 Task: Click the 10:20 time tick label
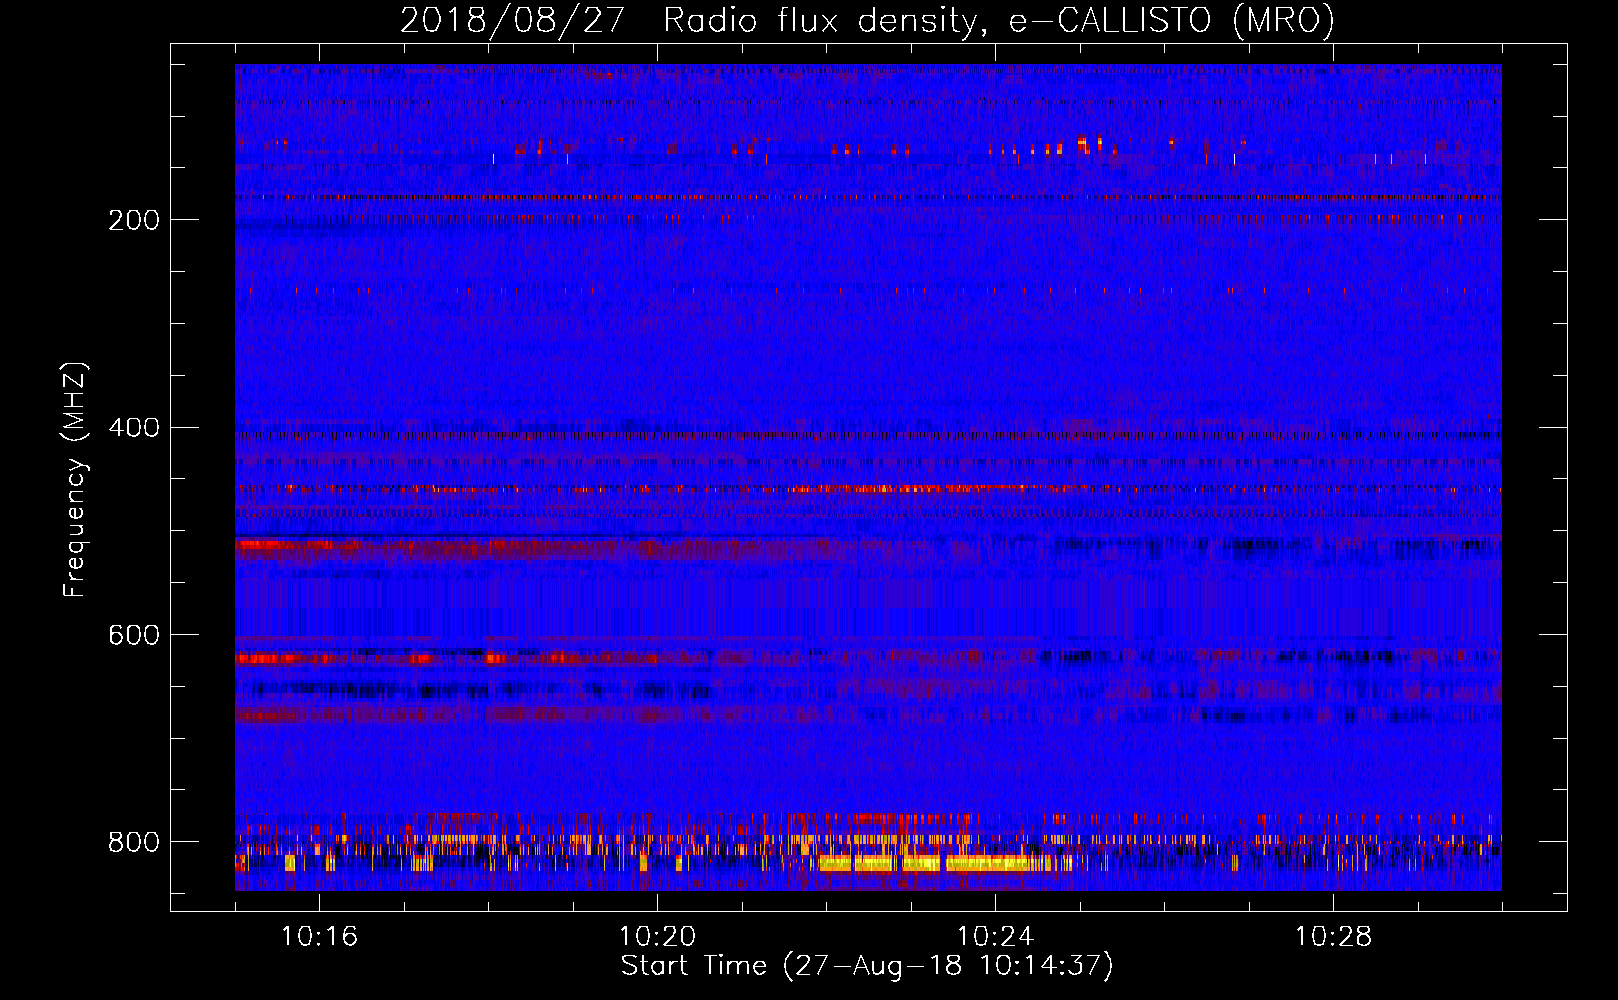(x=657, y=937)
